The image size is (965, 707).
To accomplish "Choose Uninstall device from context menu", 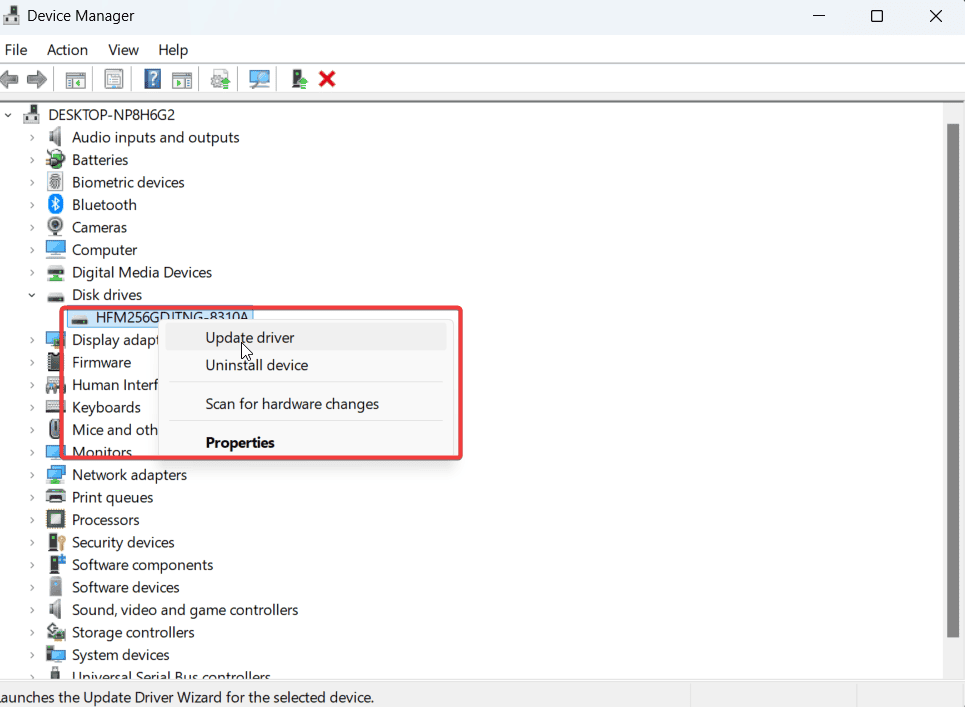I will (306, 365).
